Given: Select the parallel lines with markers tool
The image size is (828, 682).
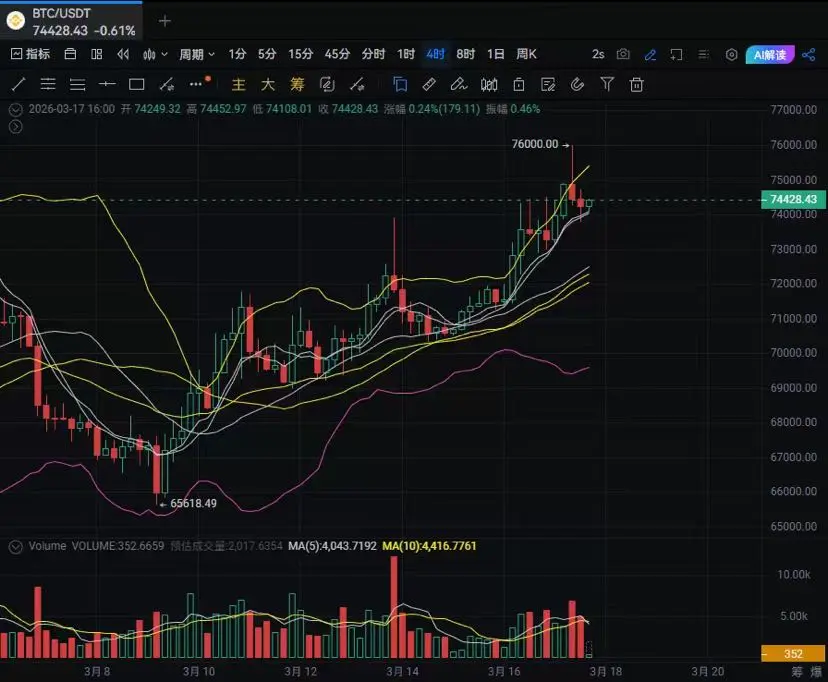Looking at the screenshot, I should (x=48, y=84).
